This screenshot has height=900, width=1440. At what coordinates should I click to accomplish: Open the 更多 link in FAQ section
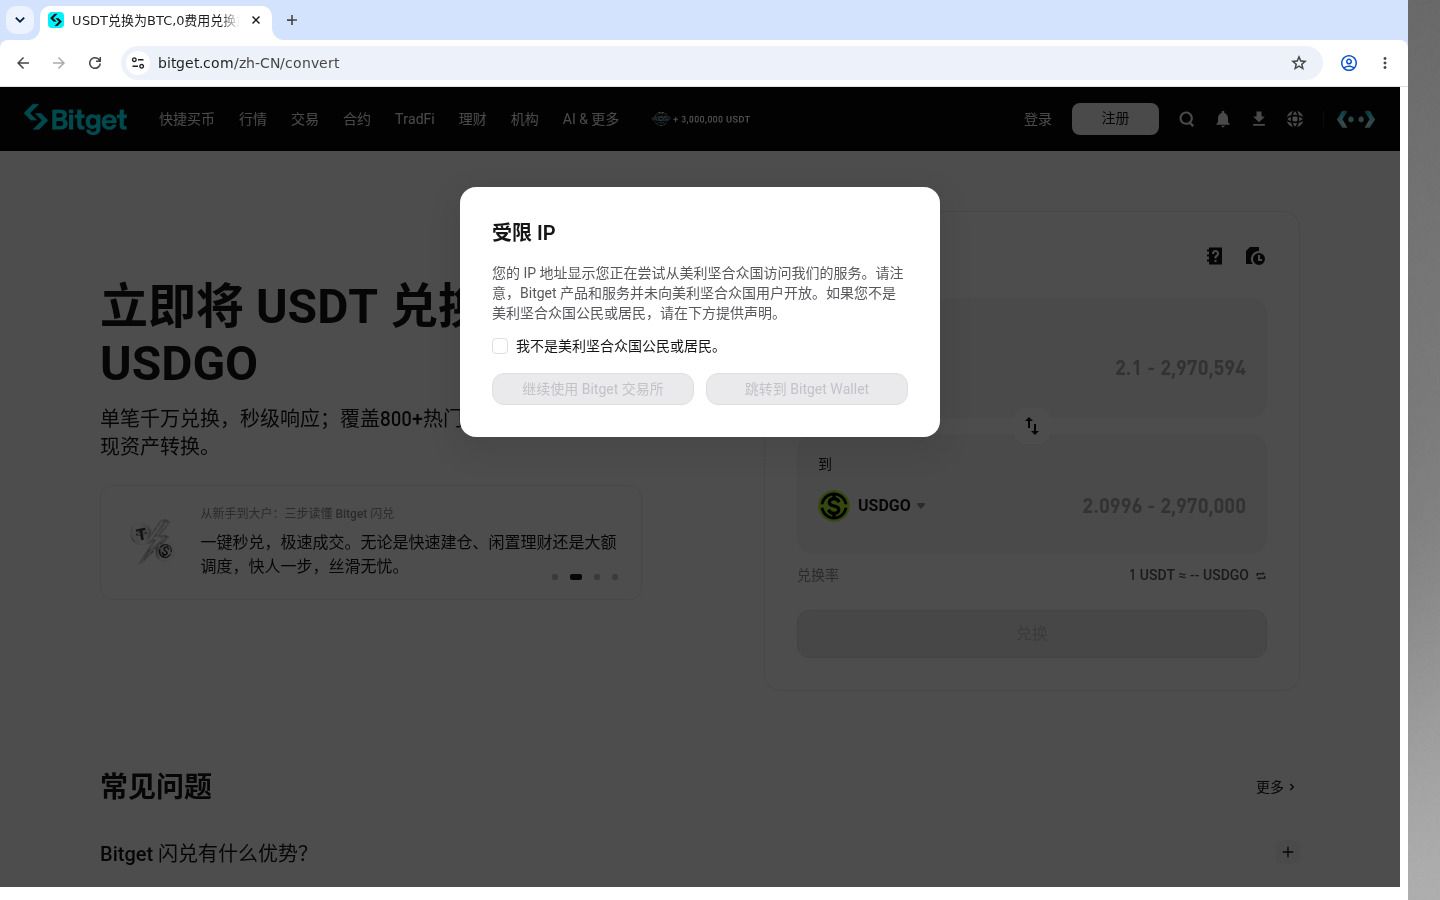(x=1275, y=787)
